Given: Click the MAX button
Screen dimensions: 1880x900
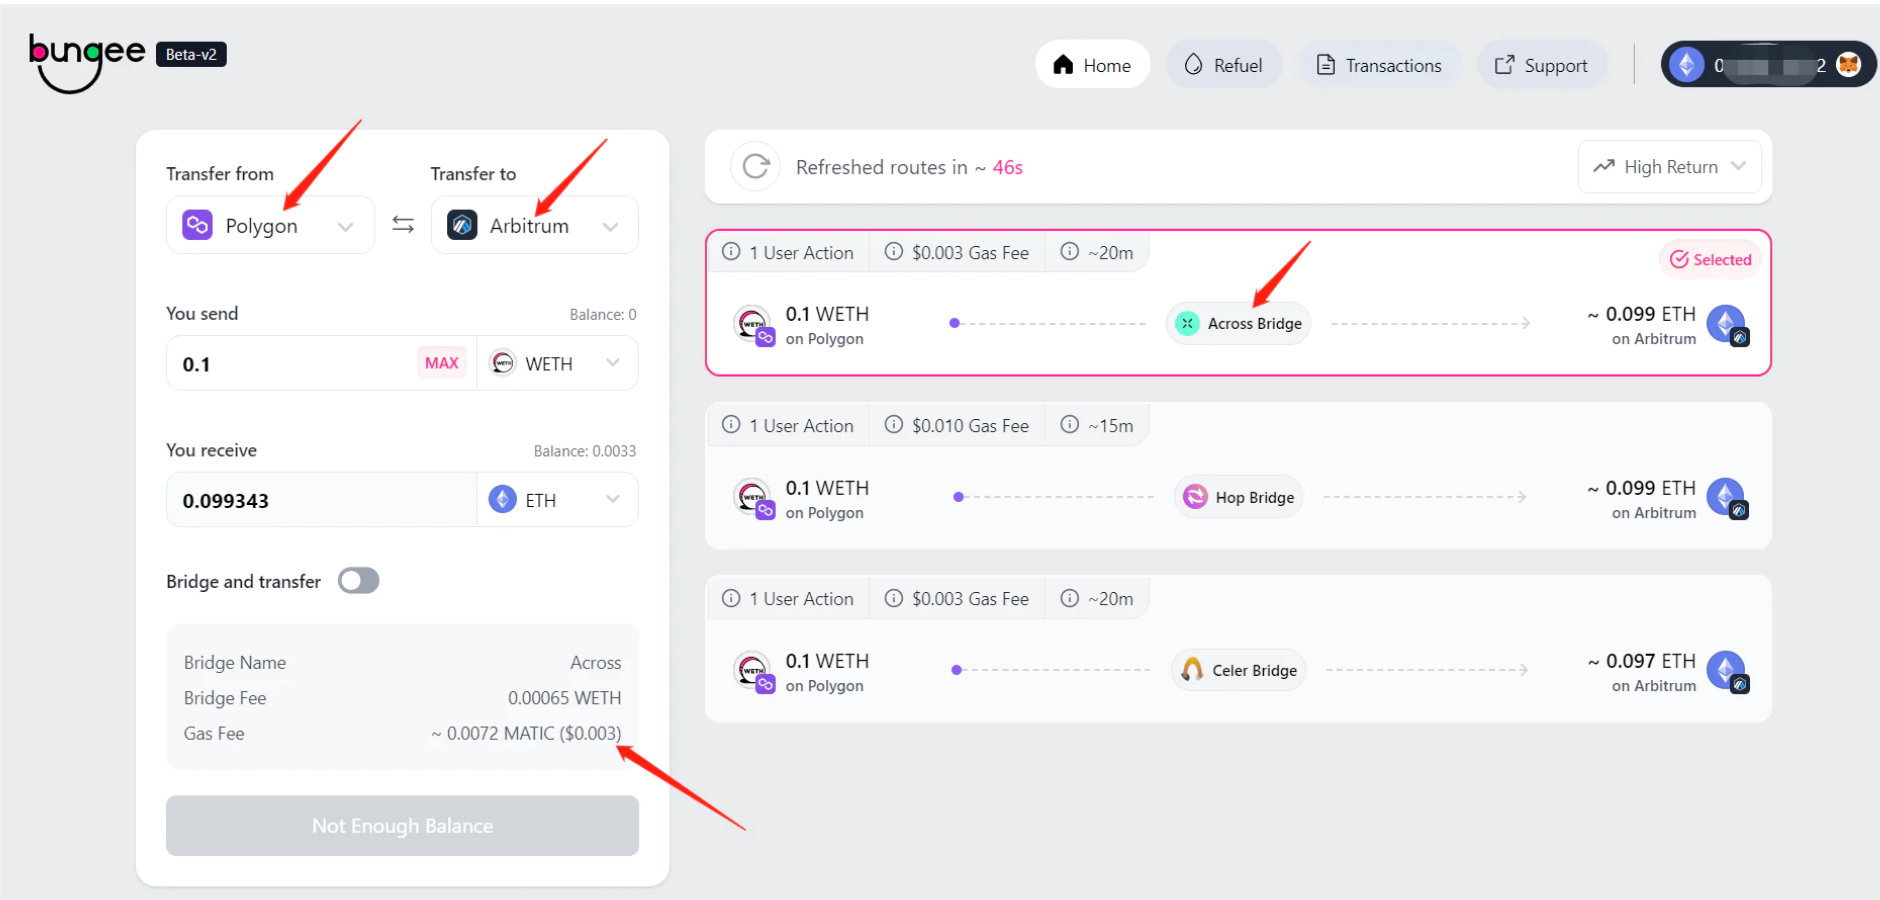Looking at the screenshot, I should [441, 363].
